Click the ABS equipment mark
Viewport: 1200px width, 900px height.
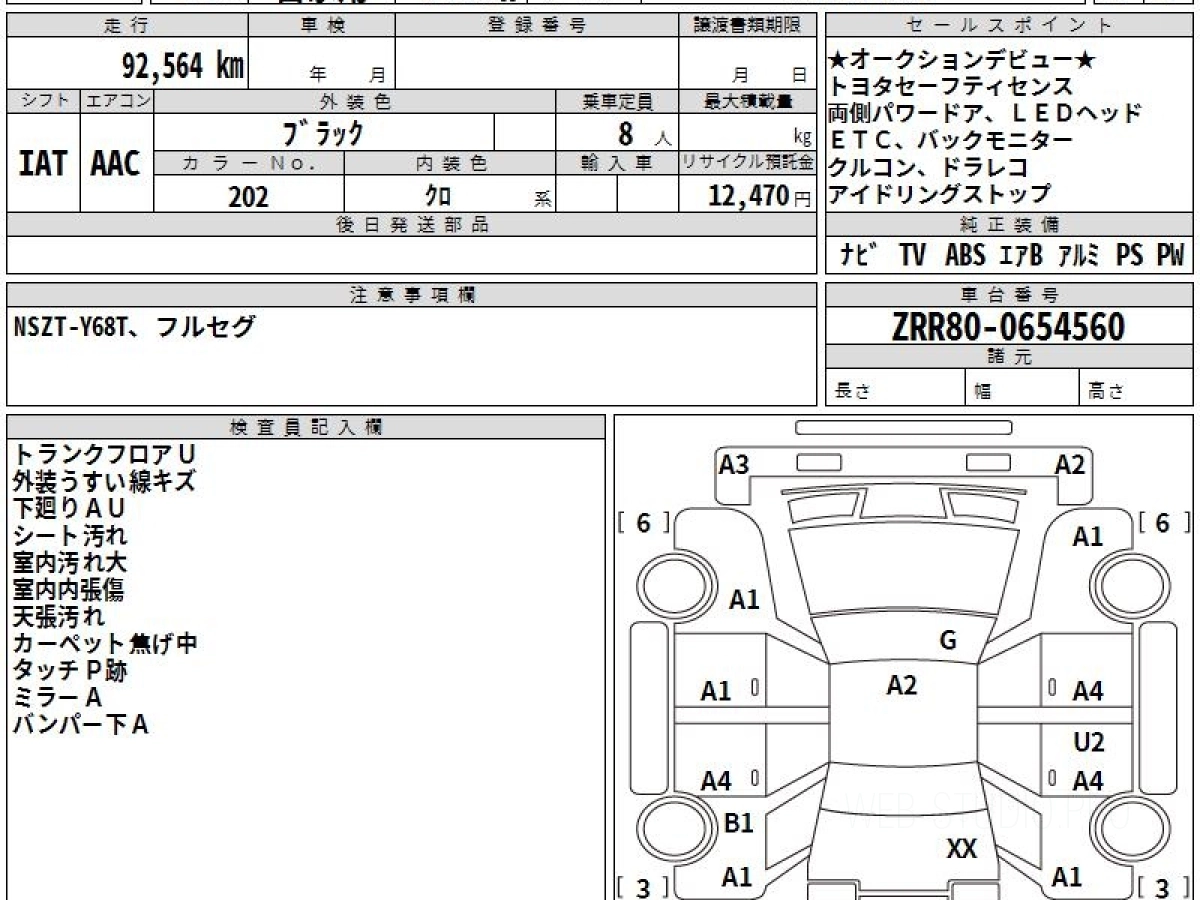pyautogui.click(x=965, y=255)
